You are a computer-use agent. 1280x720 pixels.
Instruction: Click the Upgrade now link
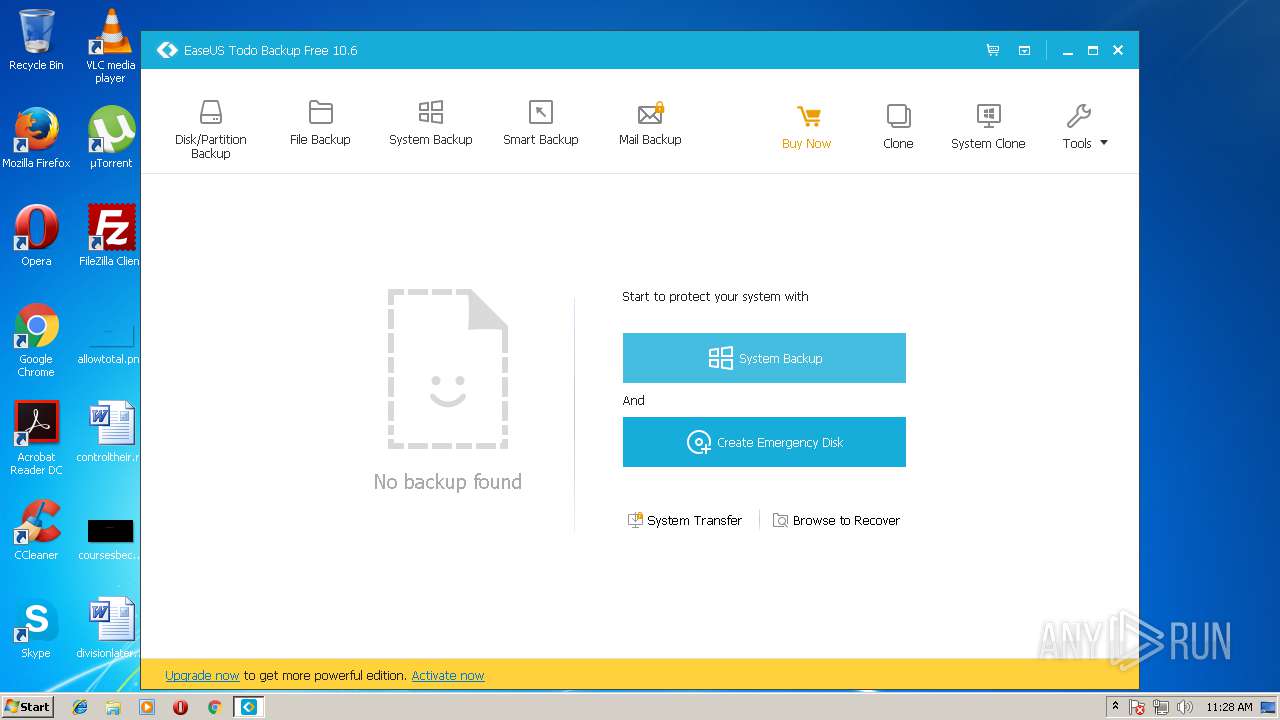pyautogui.click(x=202, y=676)
